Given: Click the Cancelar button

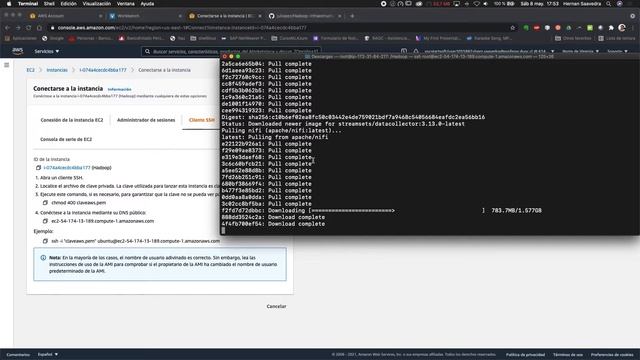Looking at the screenshot, I should pyautogui.click(x=276, y=306).
